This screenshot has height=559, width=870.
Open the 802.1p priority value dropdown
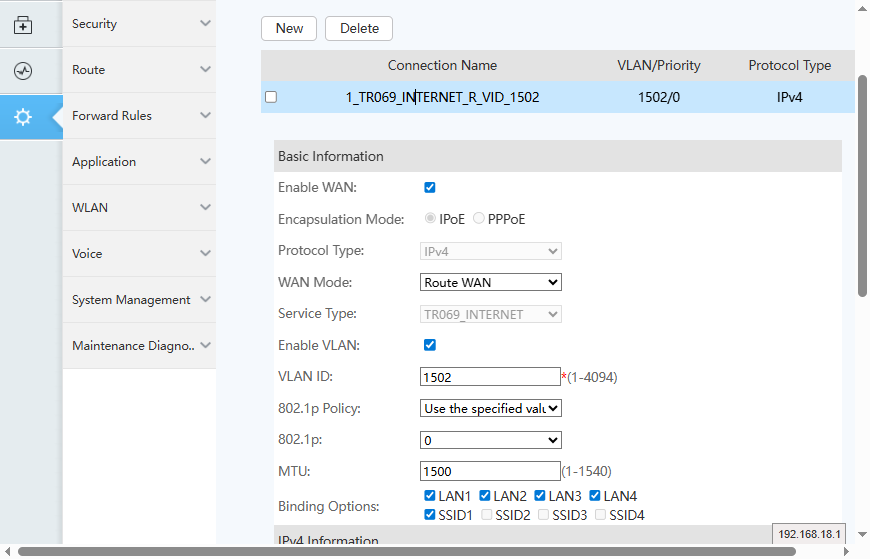coord(491,440)
